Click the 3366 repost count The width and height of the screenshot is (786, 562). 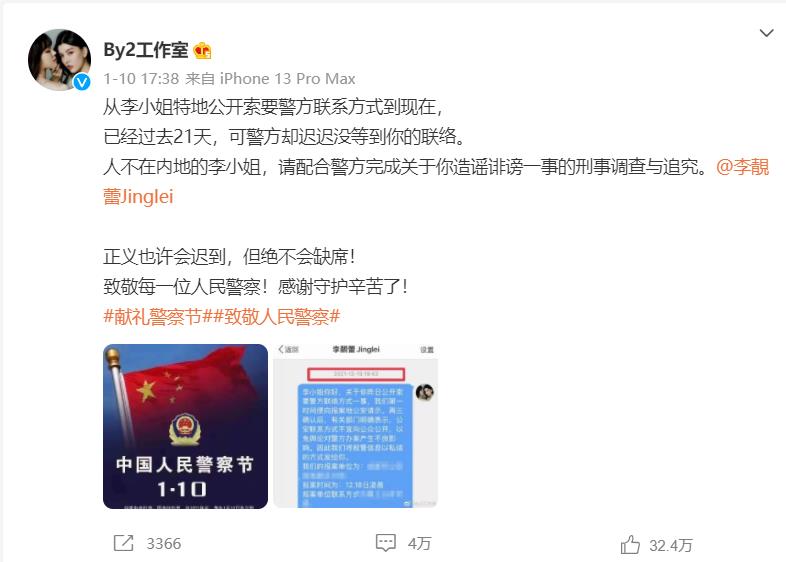coord(163,543)
